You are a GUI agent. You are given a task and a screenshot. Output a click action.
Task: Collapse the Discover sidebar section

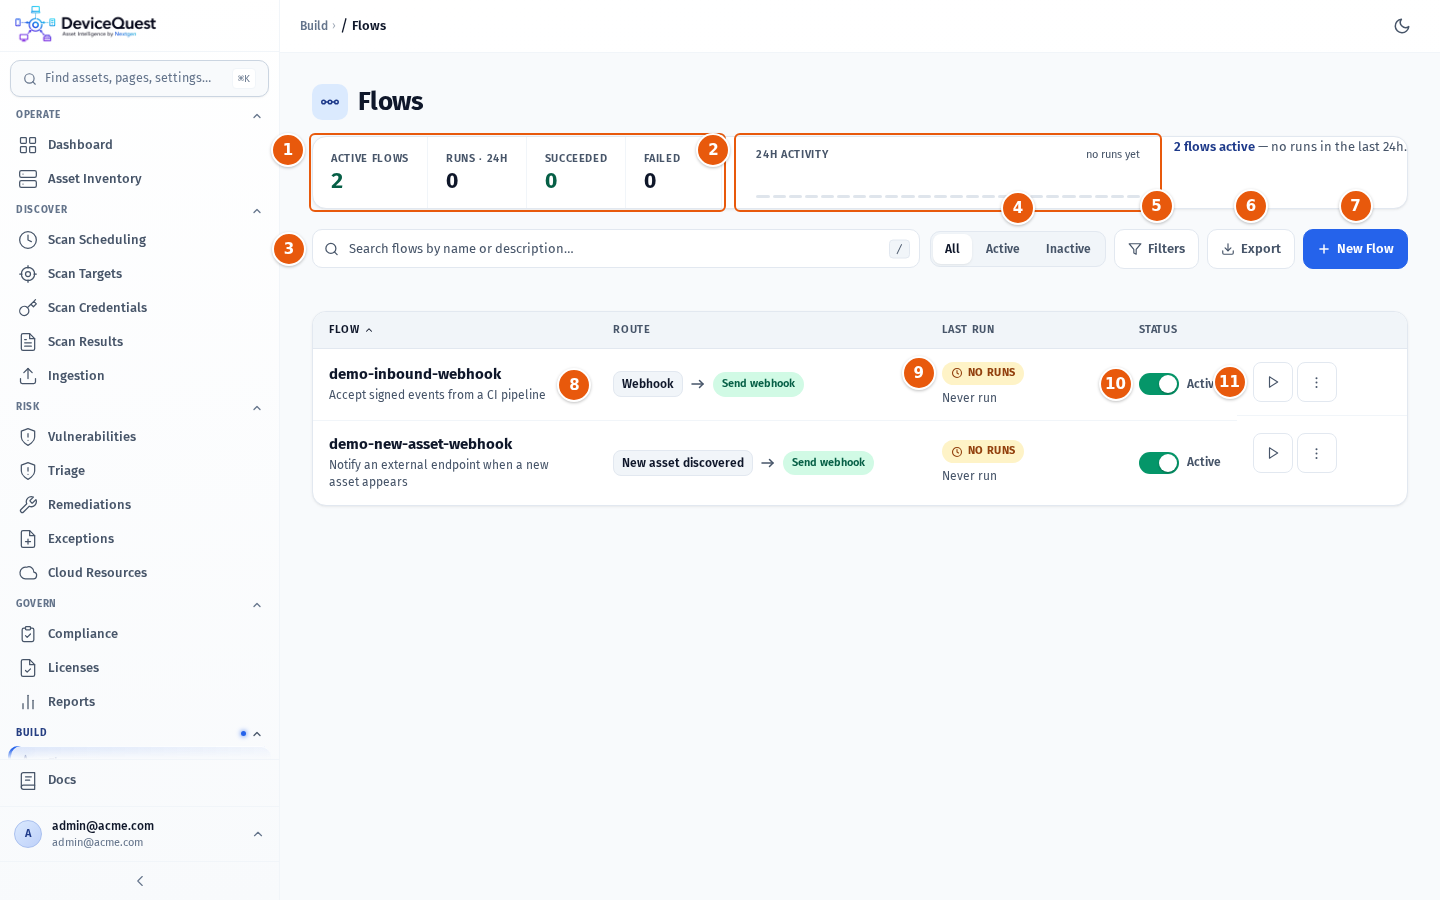click(257, 211)
